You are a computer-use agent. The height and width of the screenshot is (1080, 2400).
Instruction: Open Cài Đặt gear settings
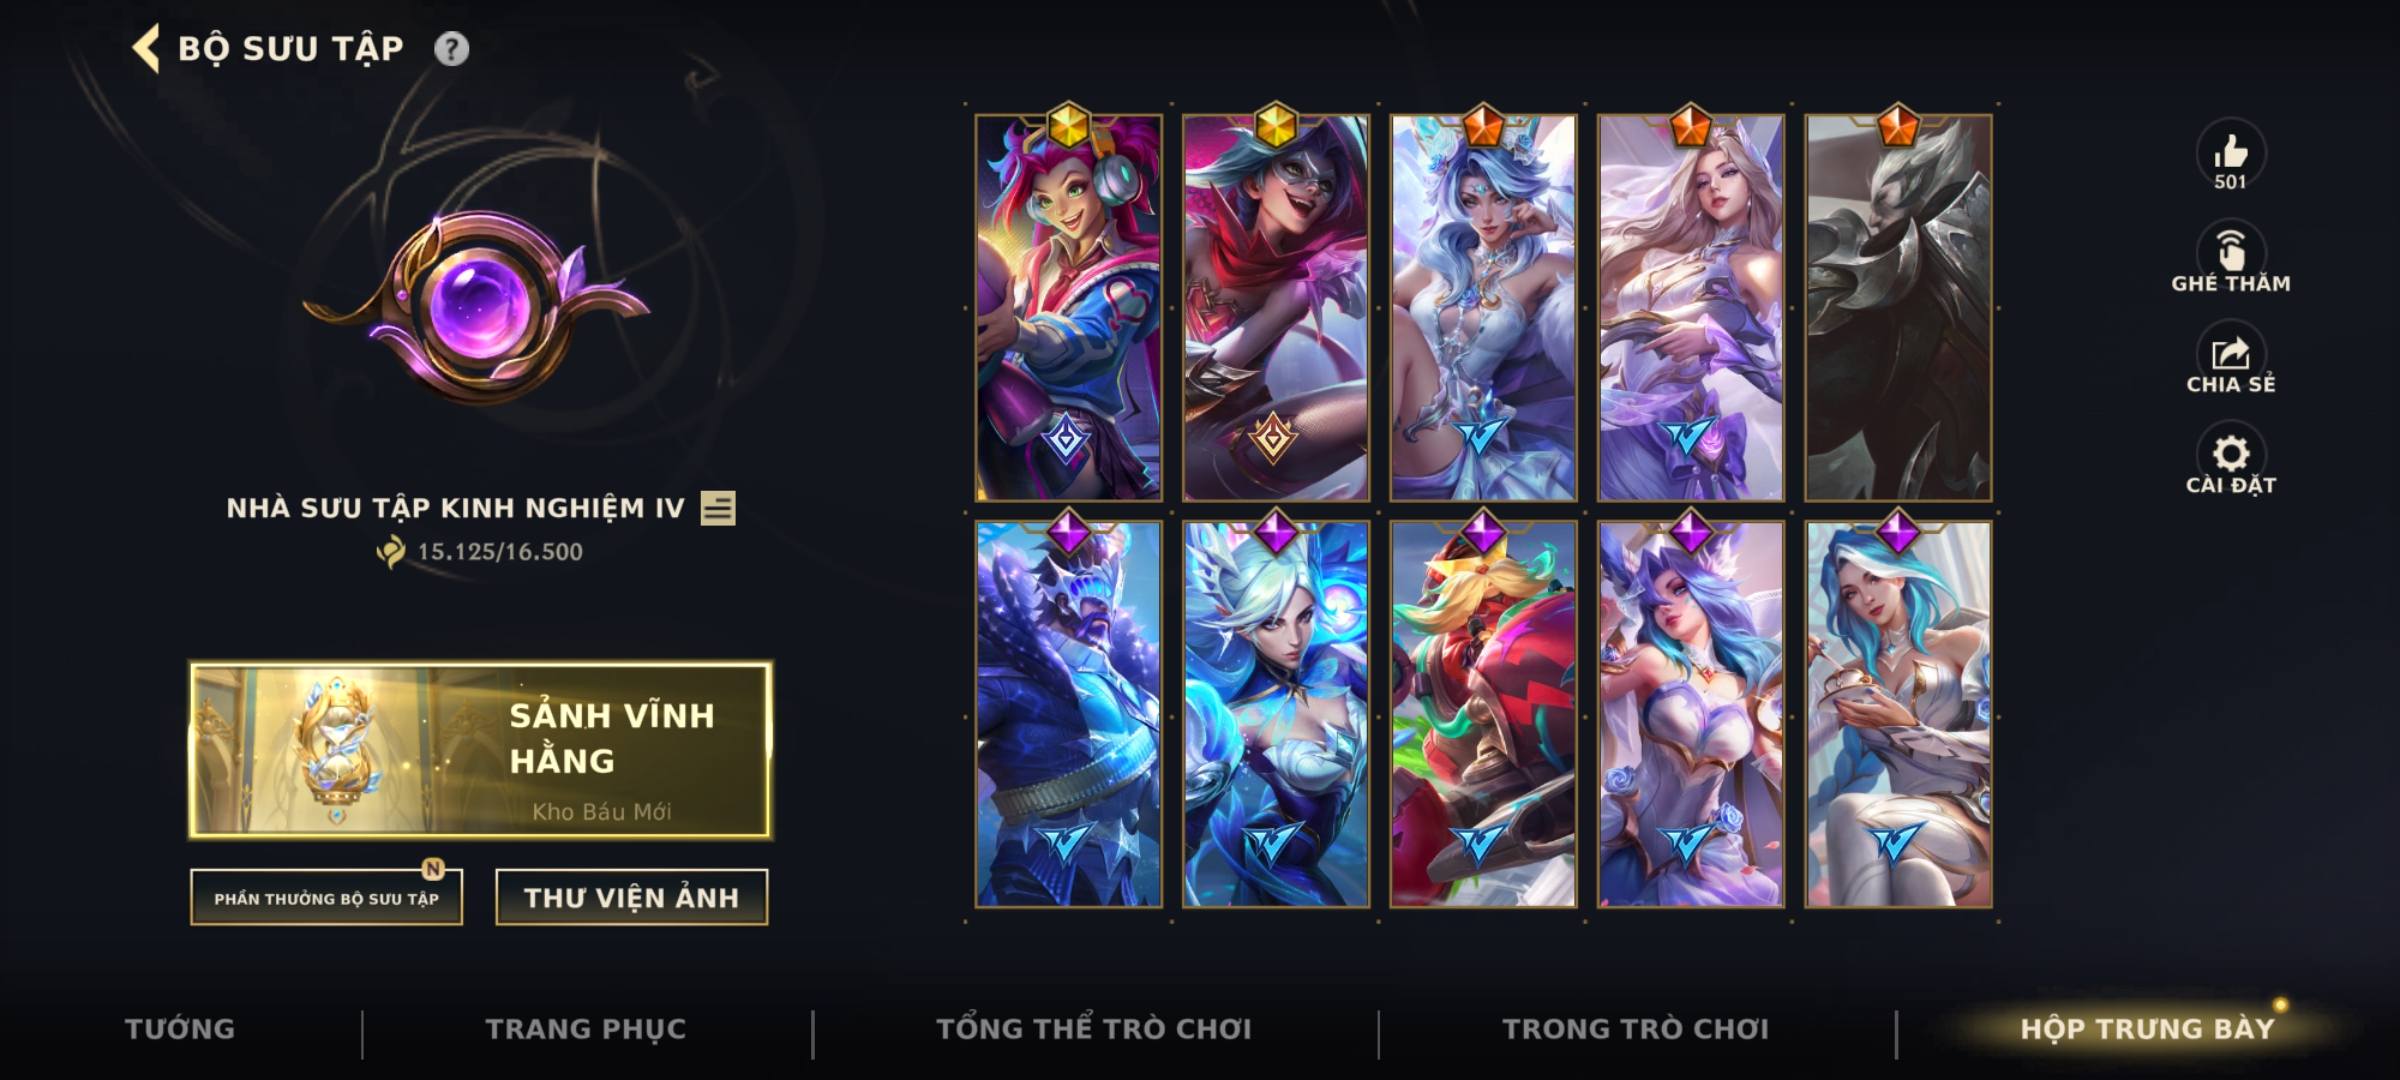tap(2230, 454)
